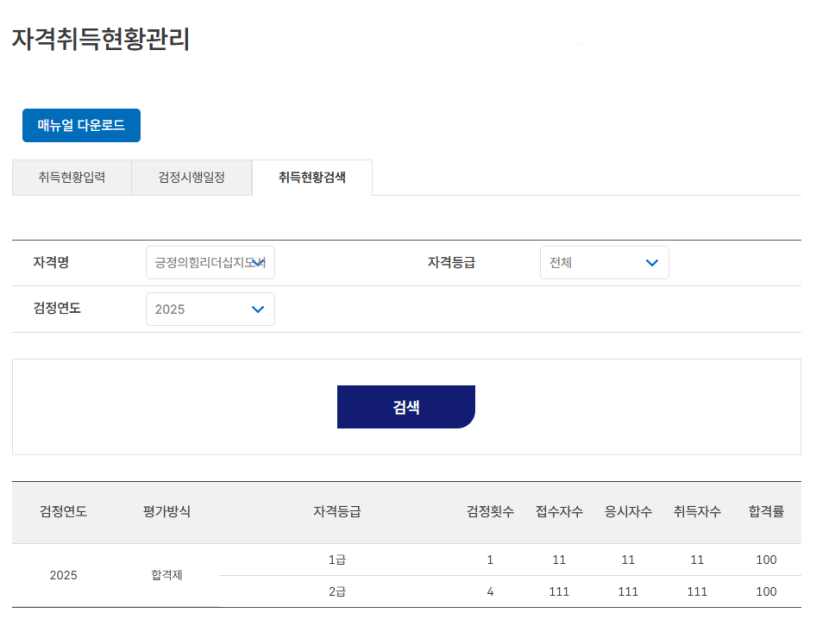Click the 평가방식 column header
835x619 pixels.
click(x=166, y=512)
